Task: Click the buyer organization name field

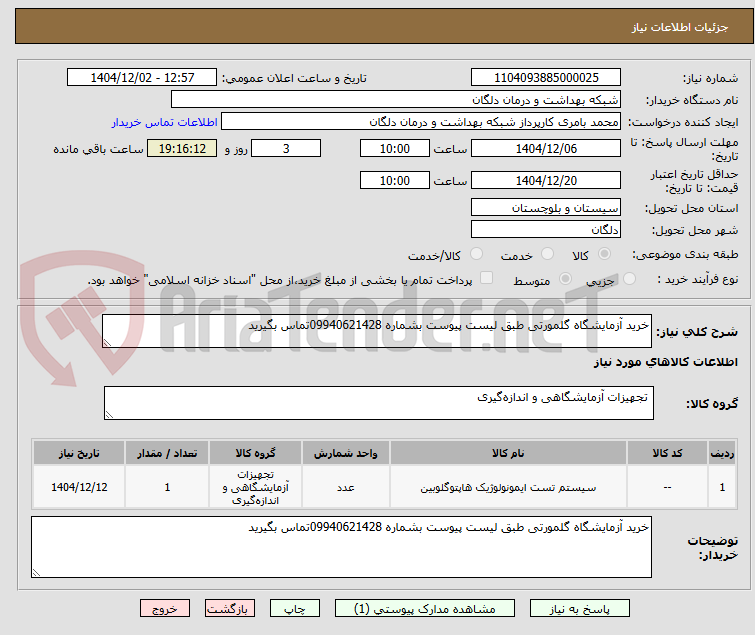Action: 395,100
